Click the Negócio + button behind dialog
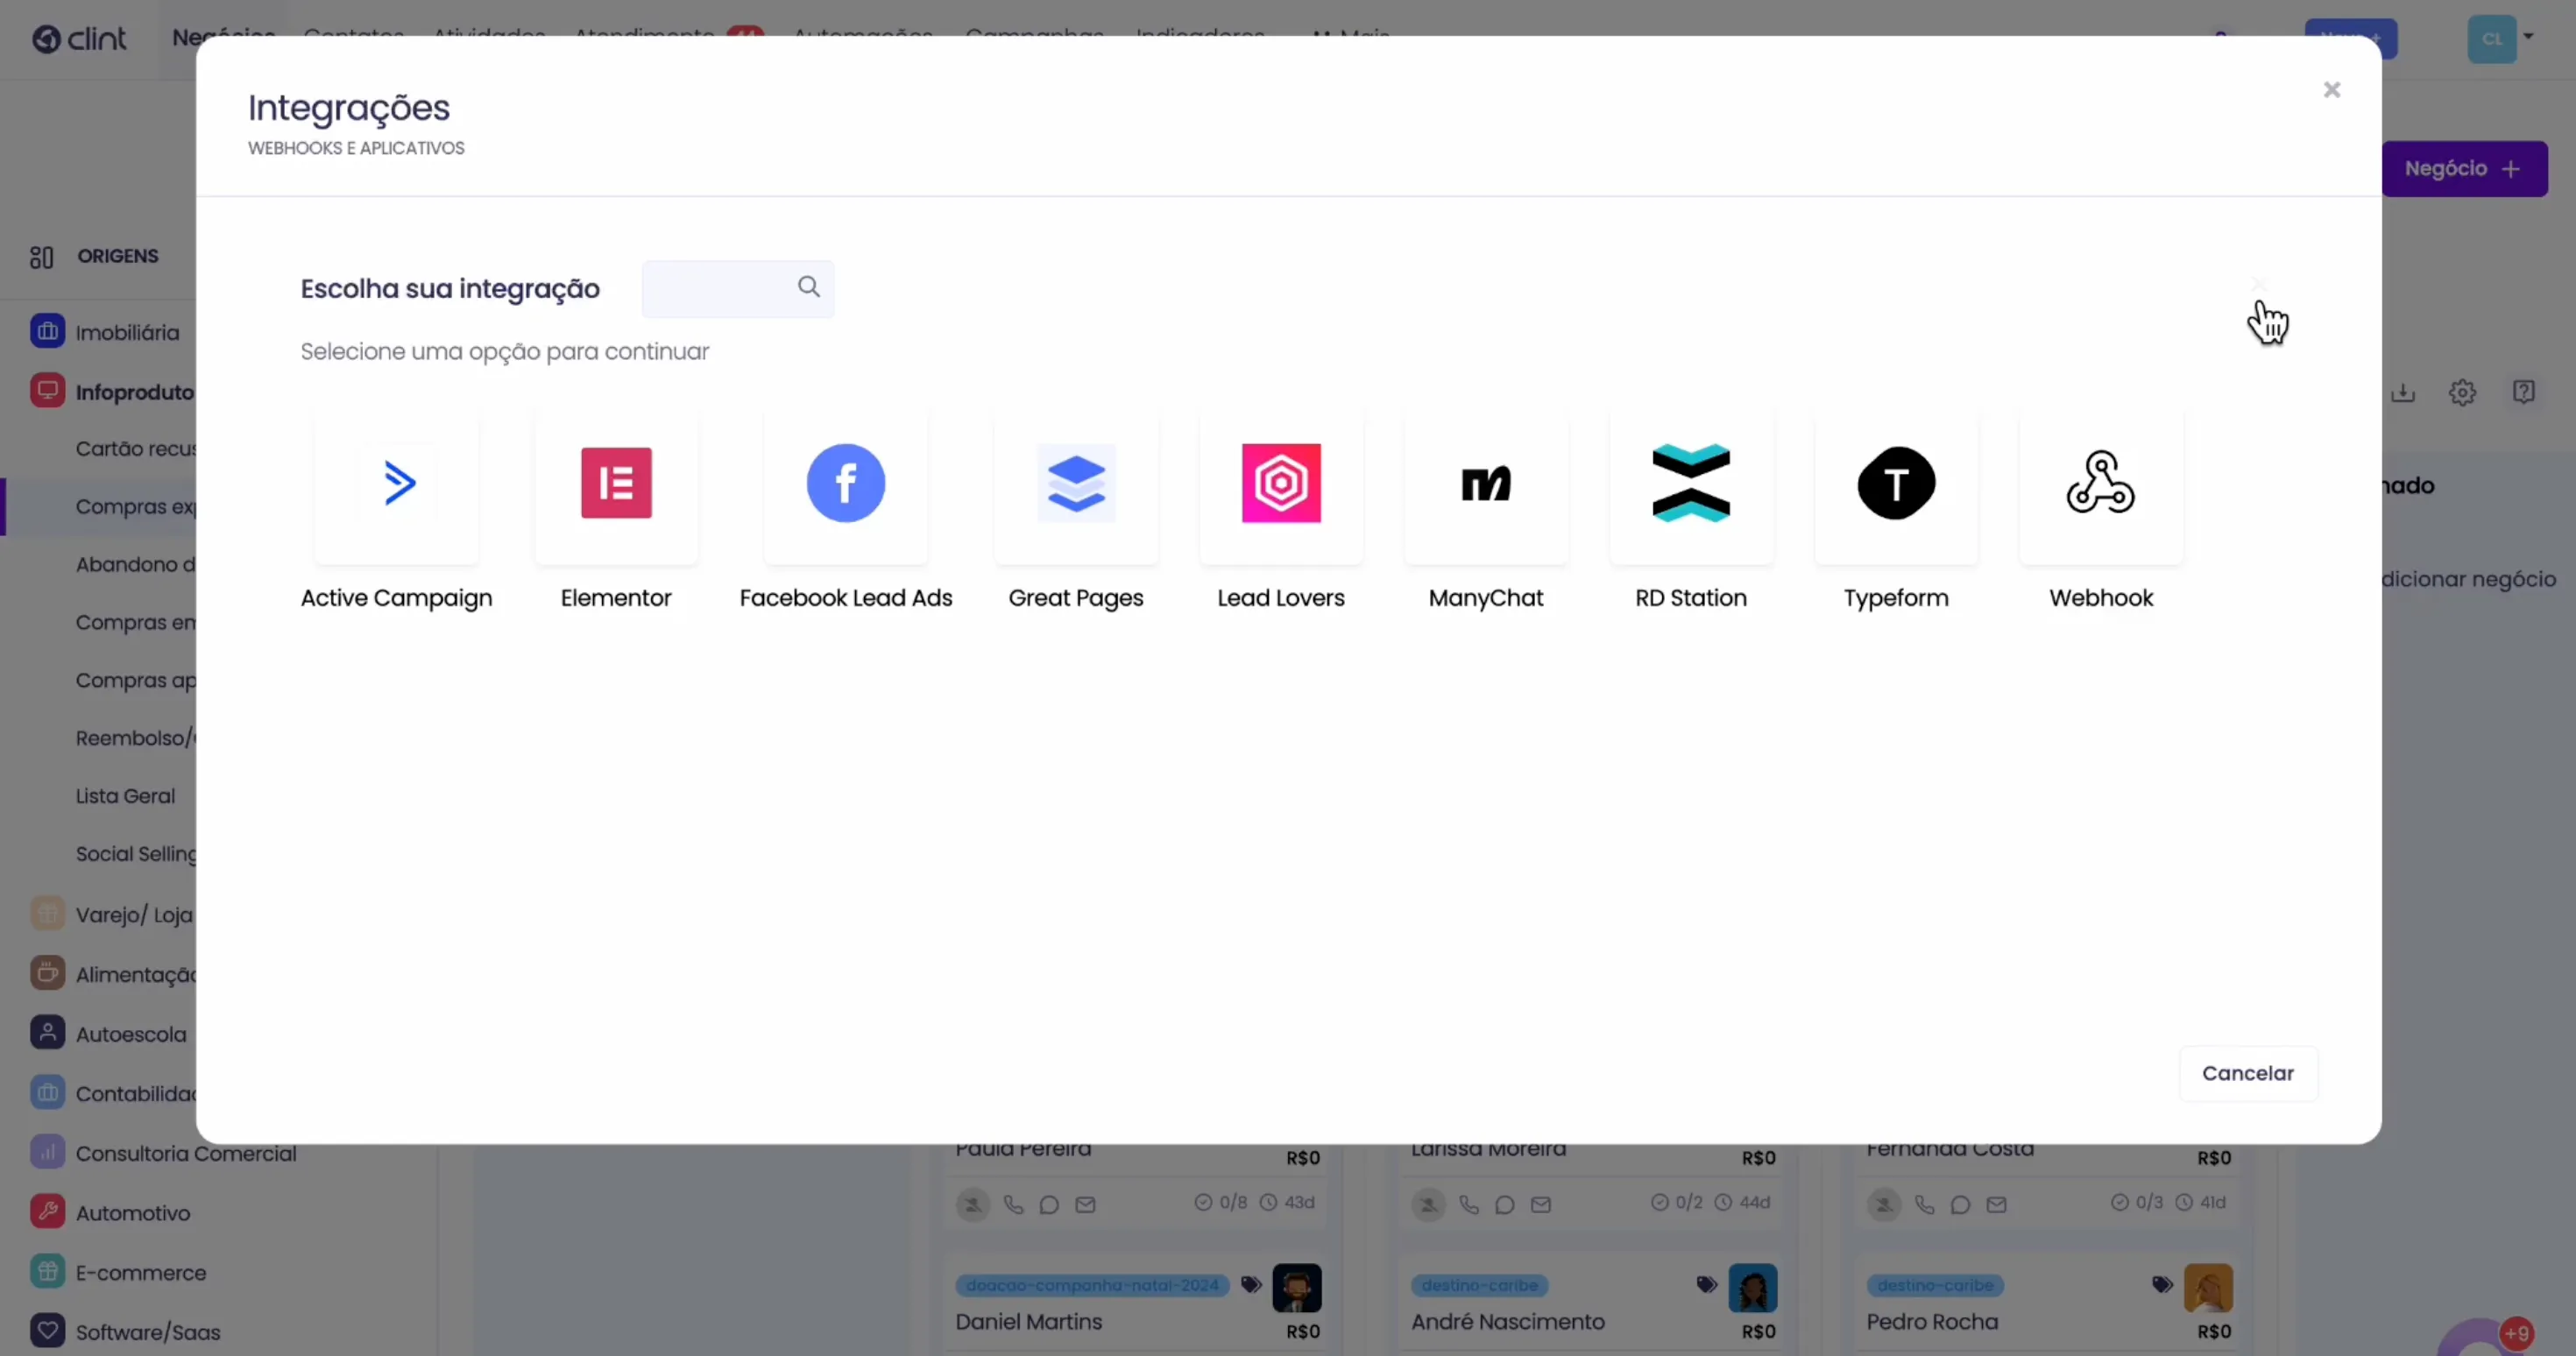The image size is (2576, 1356). (x=2464, y=169)
